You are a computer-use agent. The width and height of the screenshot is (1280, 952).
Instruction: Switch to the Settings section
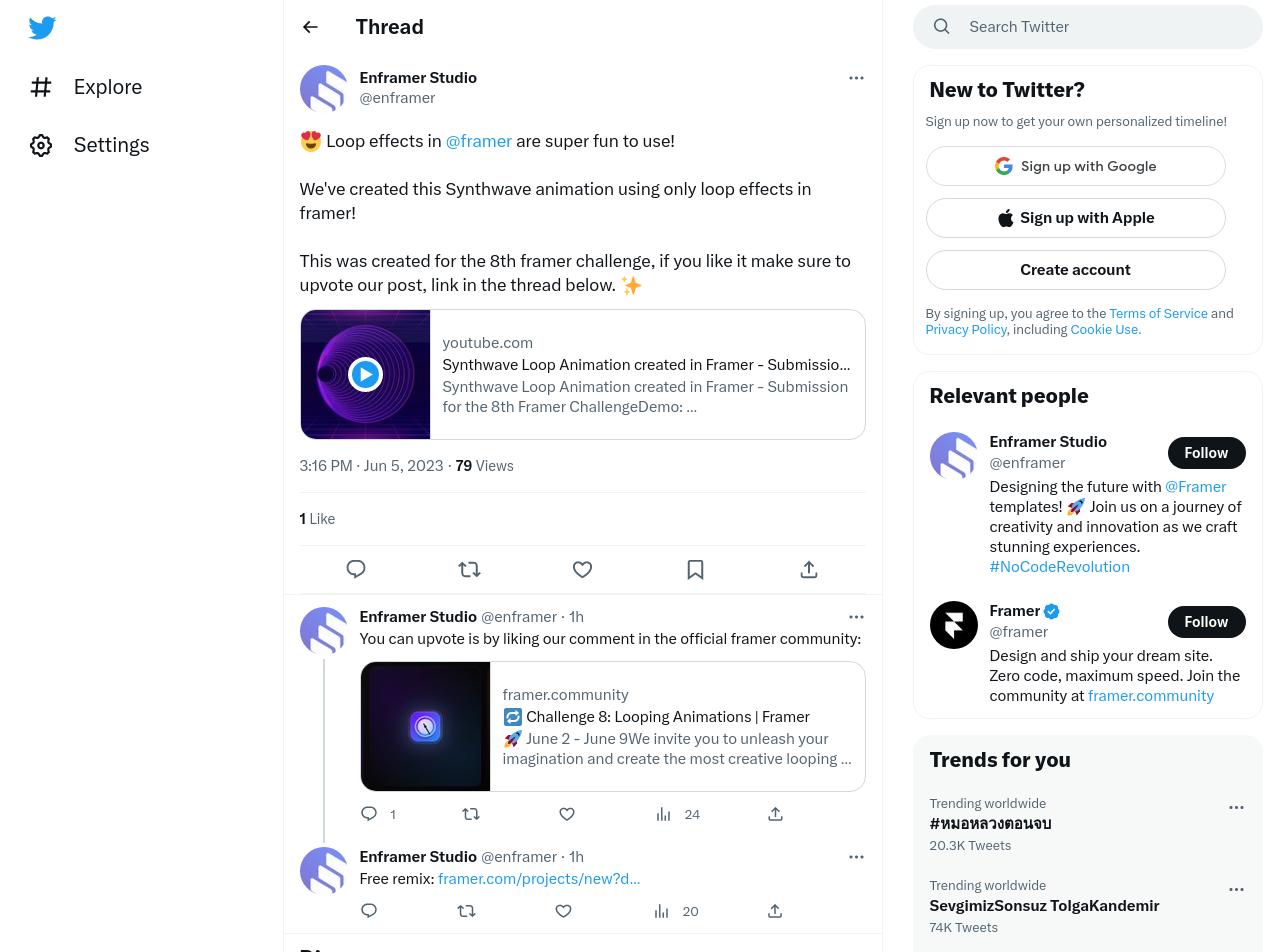coord(41,145)
